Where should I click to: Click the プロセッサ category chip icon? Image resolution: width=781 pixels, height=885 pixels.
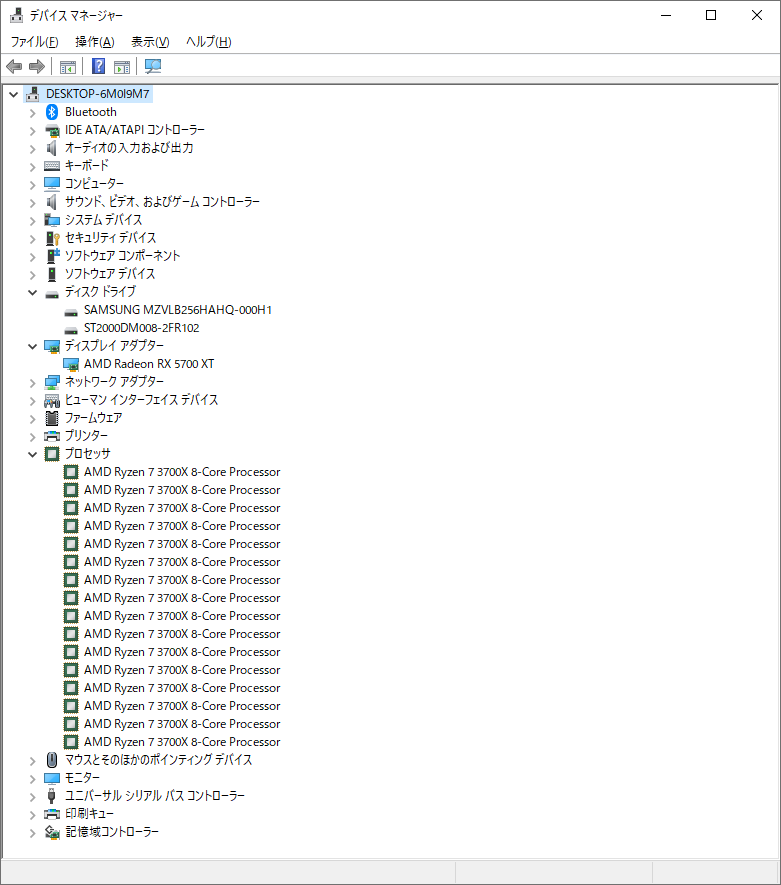tap(52, 454)
